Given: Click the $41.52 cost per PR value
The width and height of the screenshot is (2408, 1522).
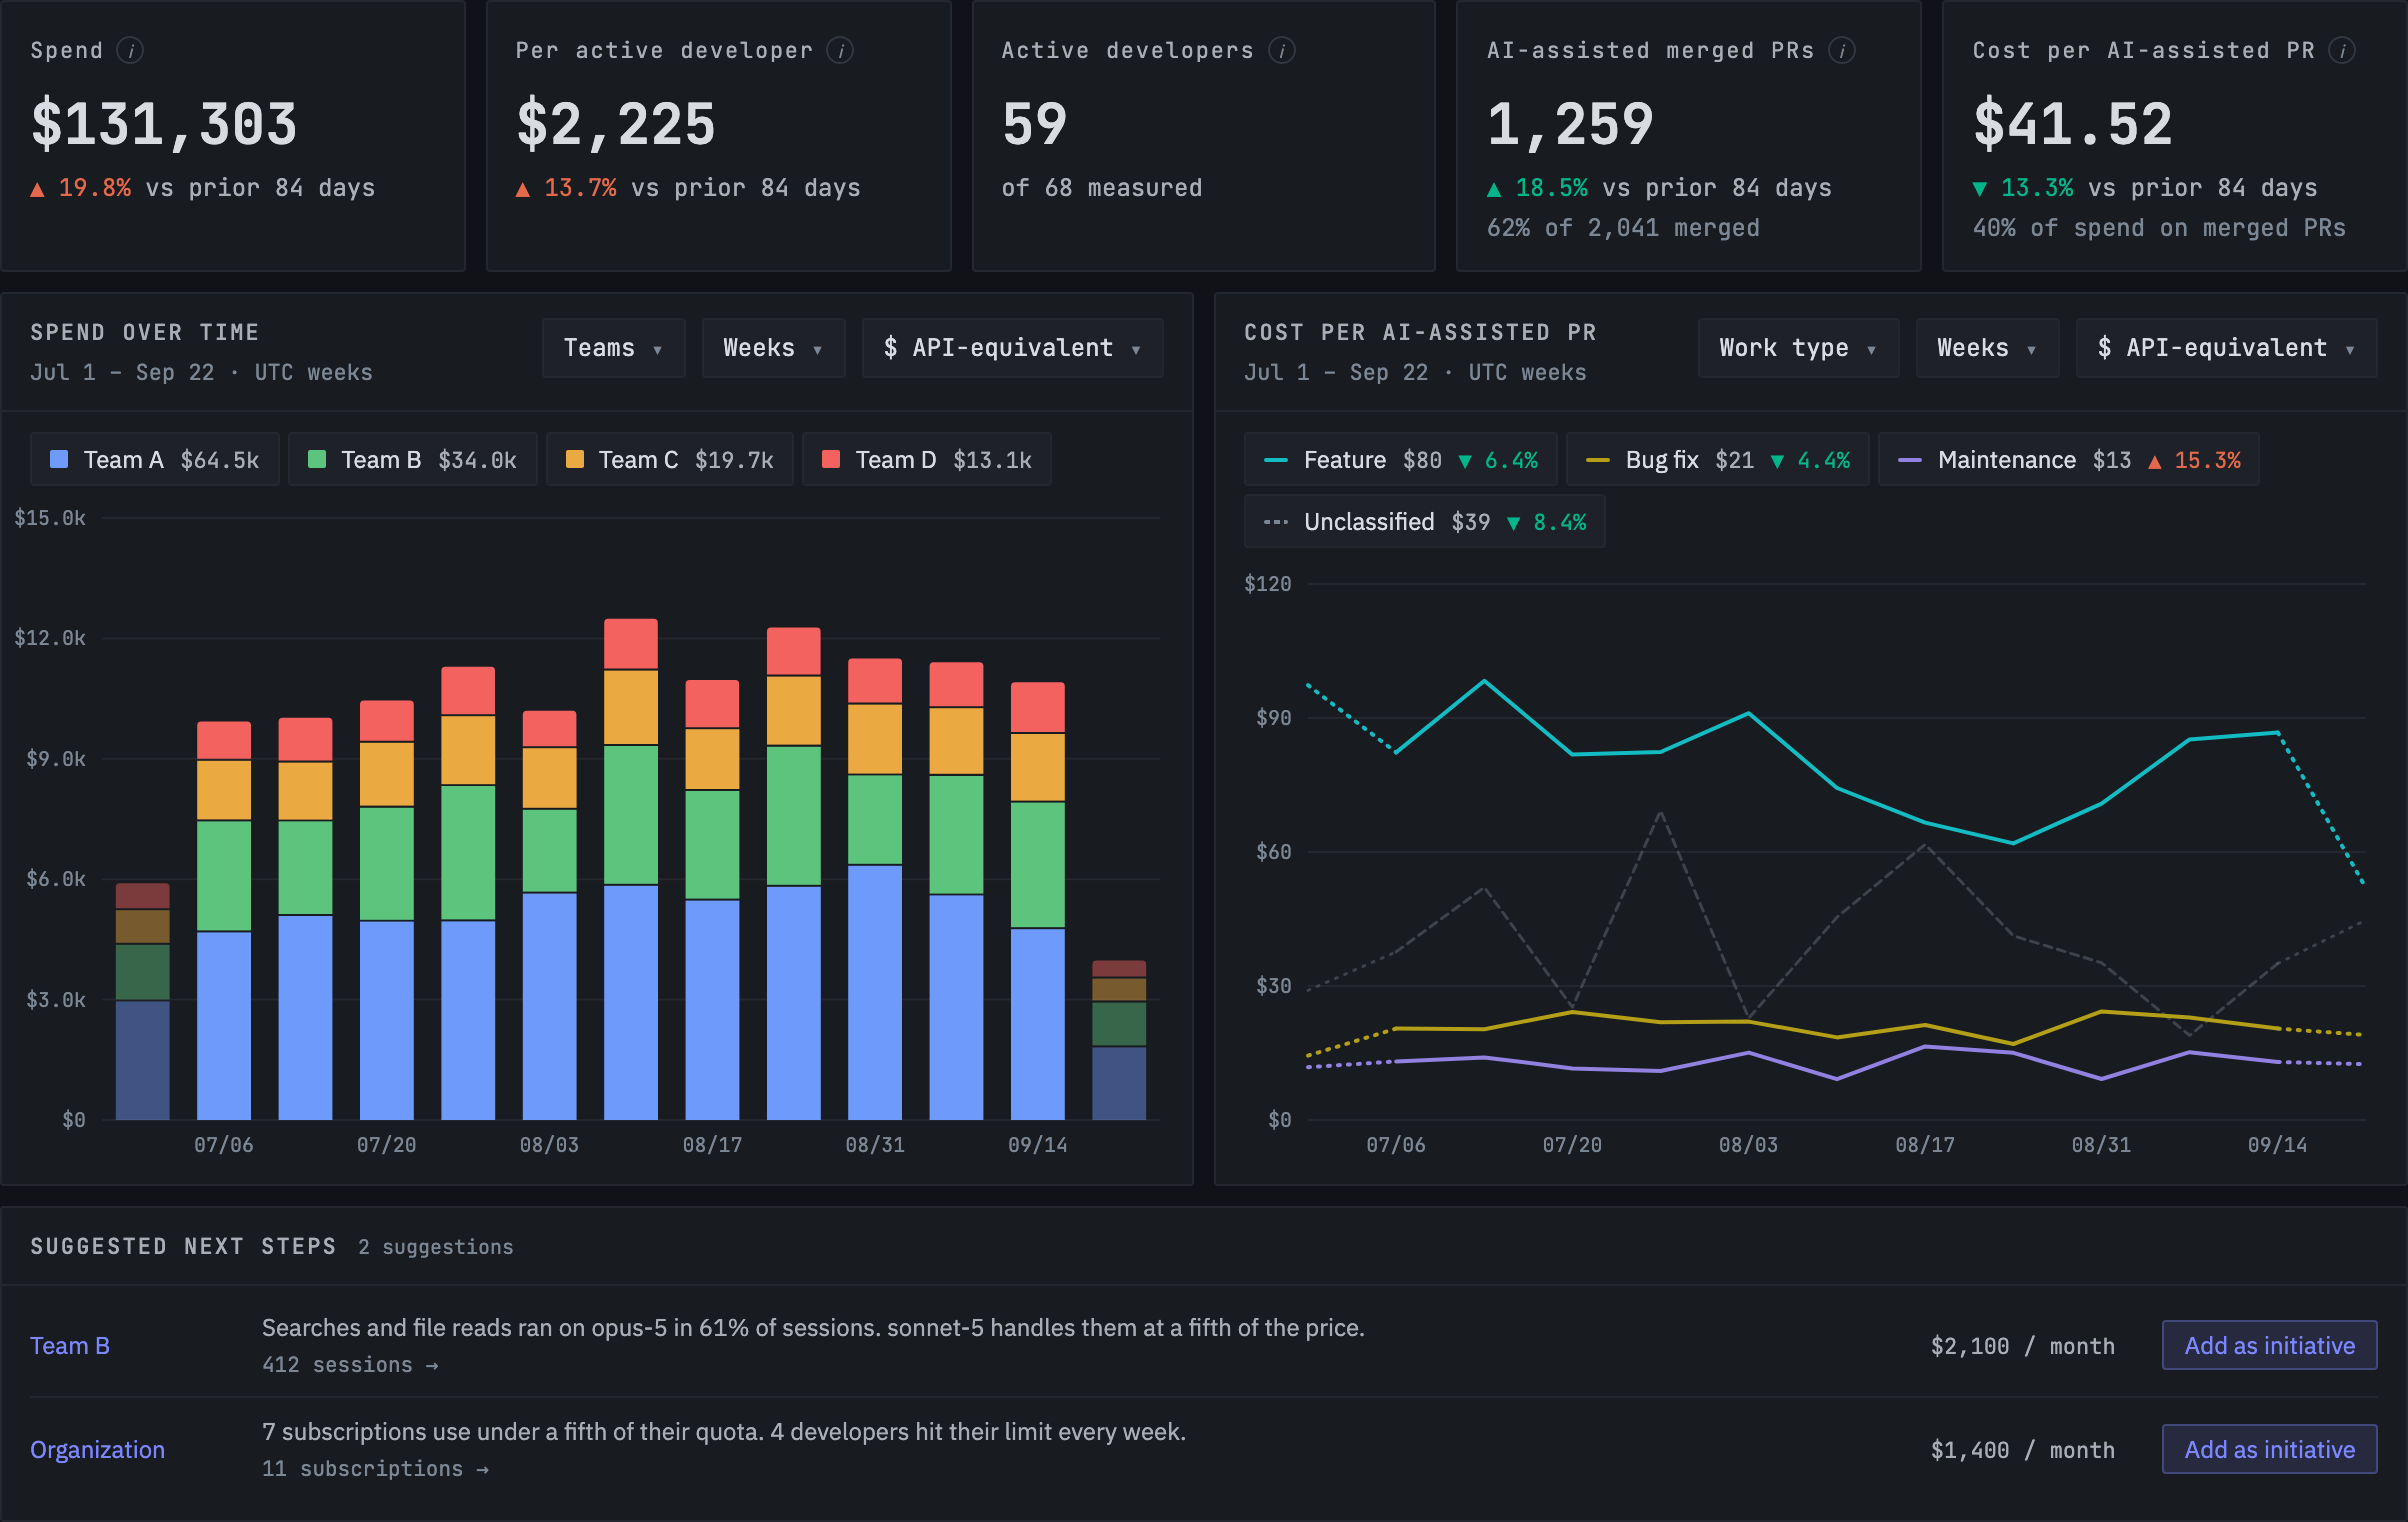Looking at the screenshot, I should click(x=2073, y=124).
